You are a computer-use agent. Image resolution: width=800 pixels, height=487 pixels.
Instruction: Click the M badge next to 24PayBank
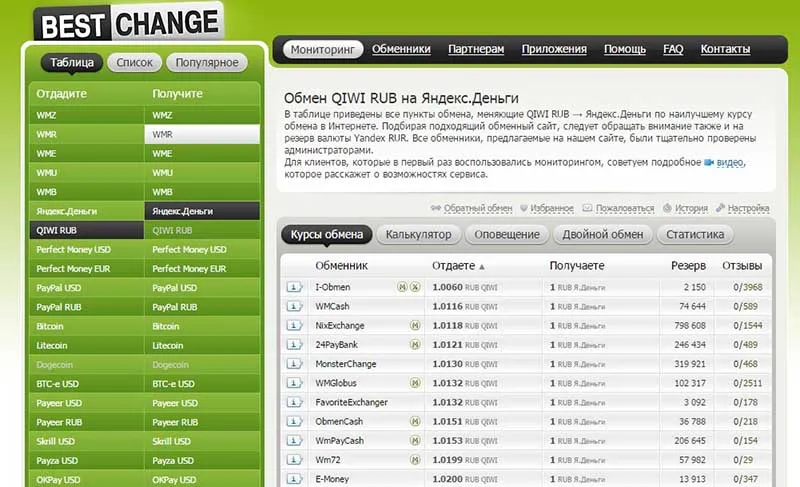coord(415,345)
